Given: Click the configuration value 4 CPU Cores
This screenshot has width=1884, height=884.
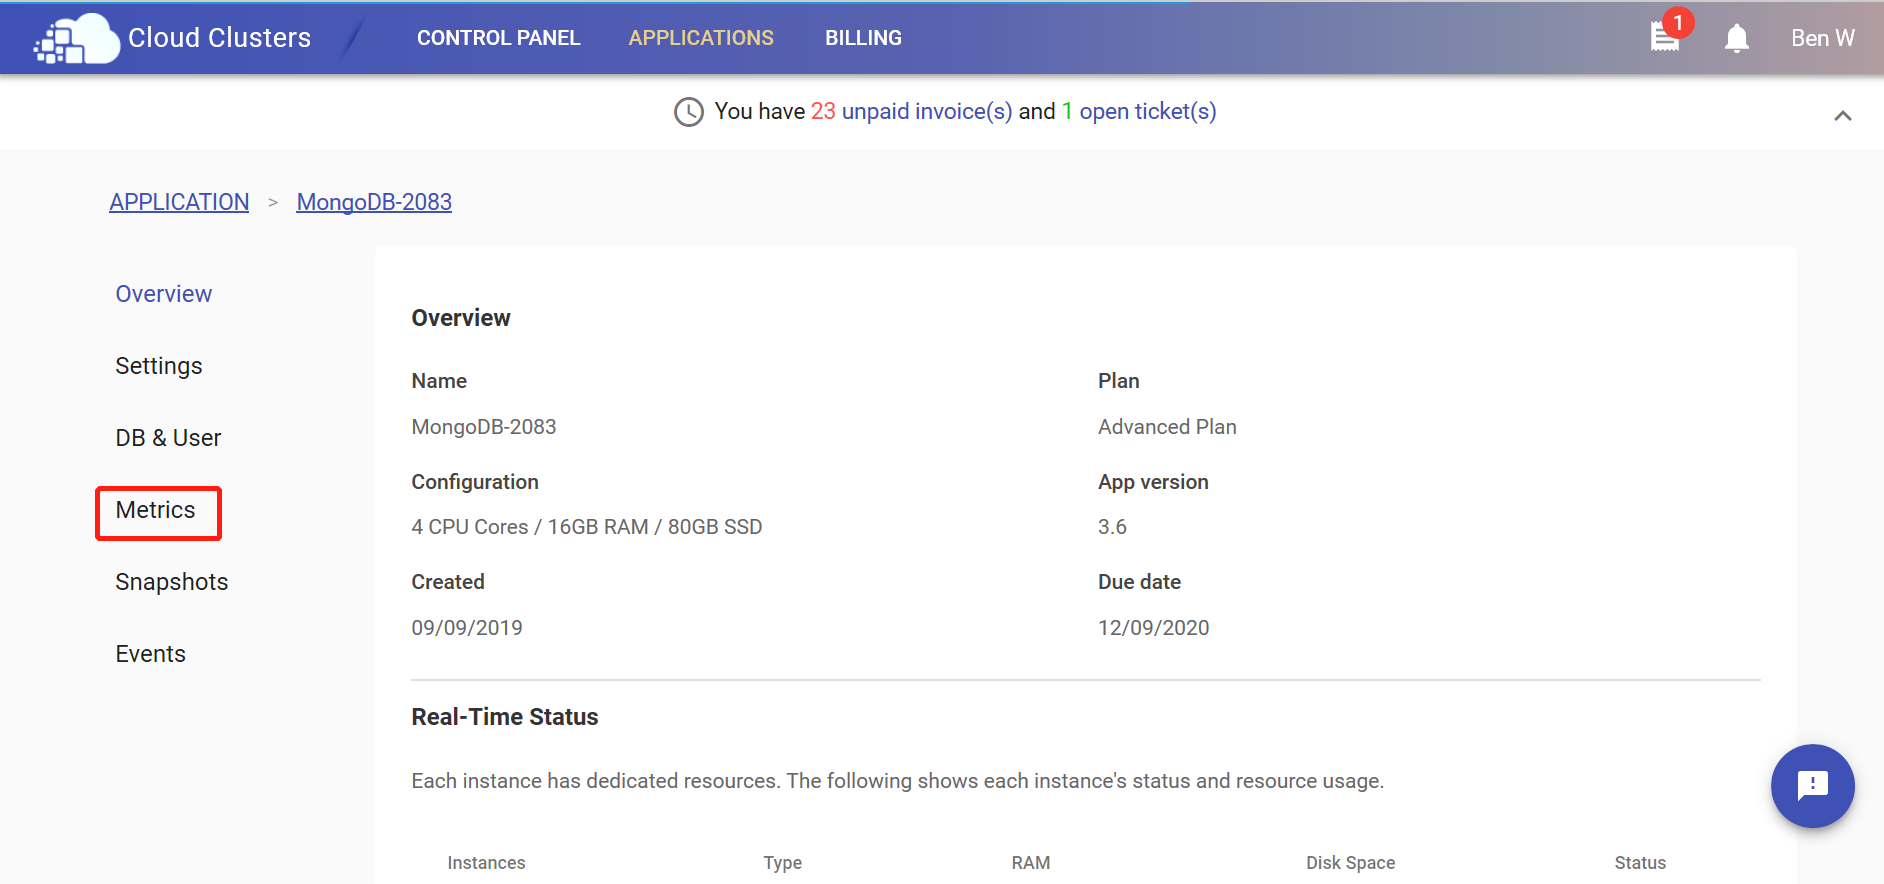Looking at the screenshot, I should click(587, 527).
